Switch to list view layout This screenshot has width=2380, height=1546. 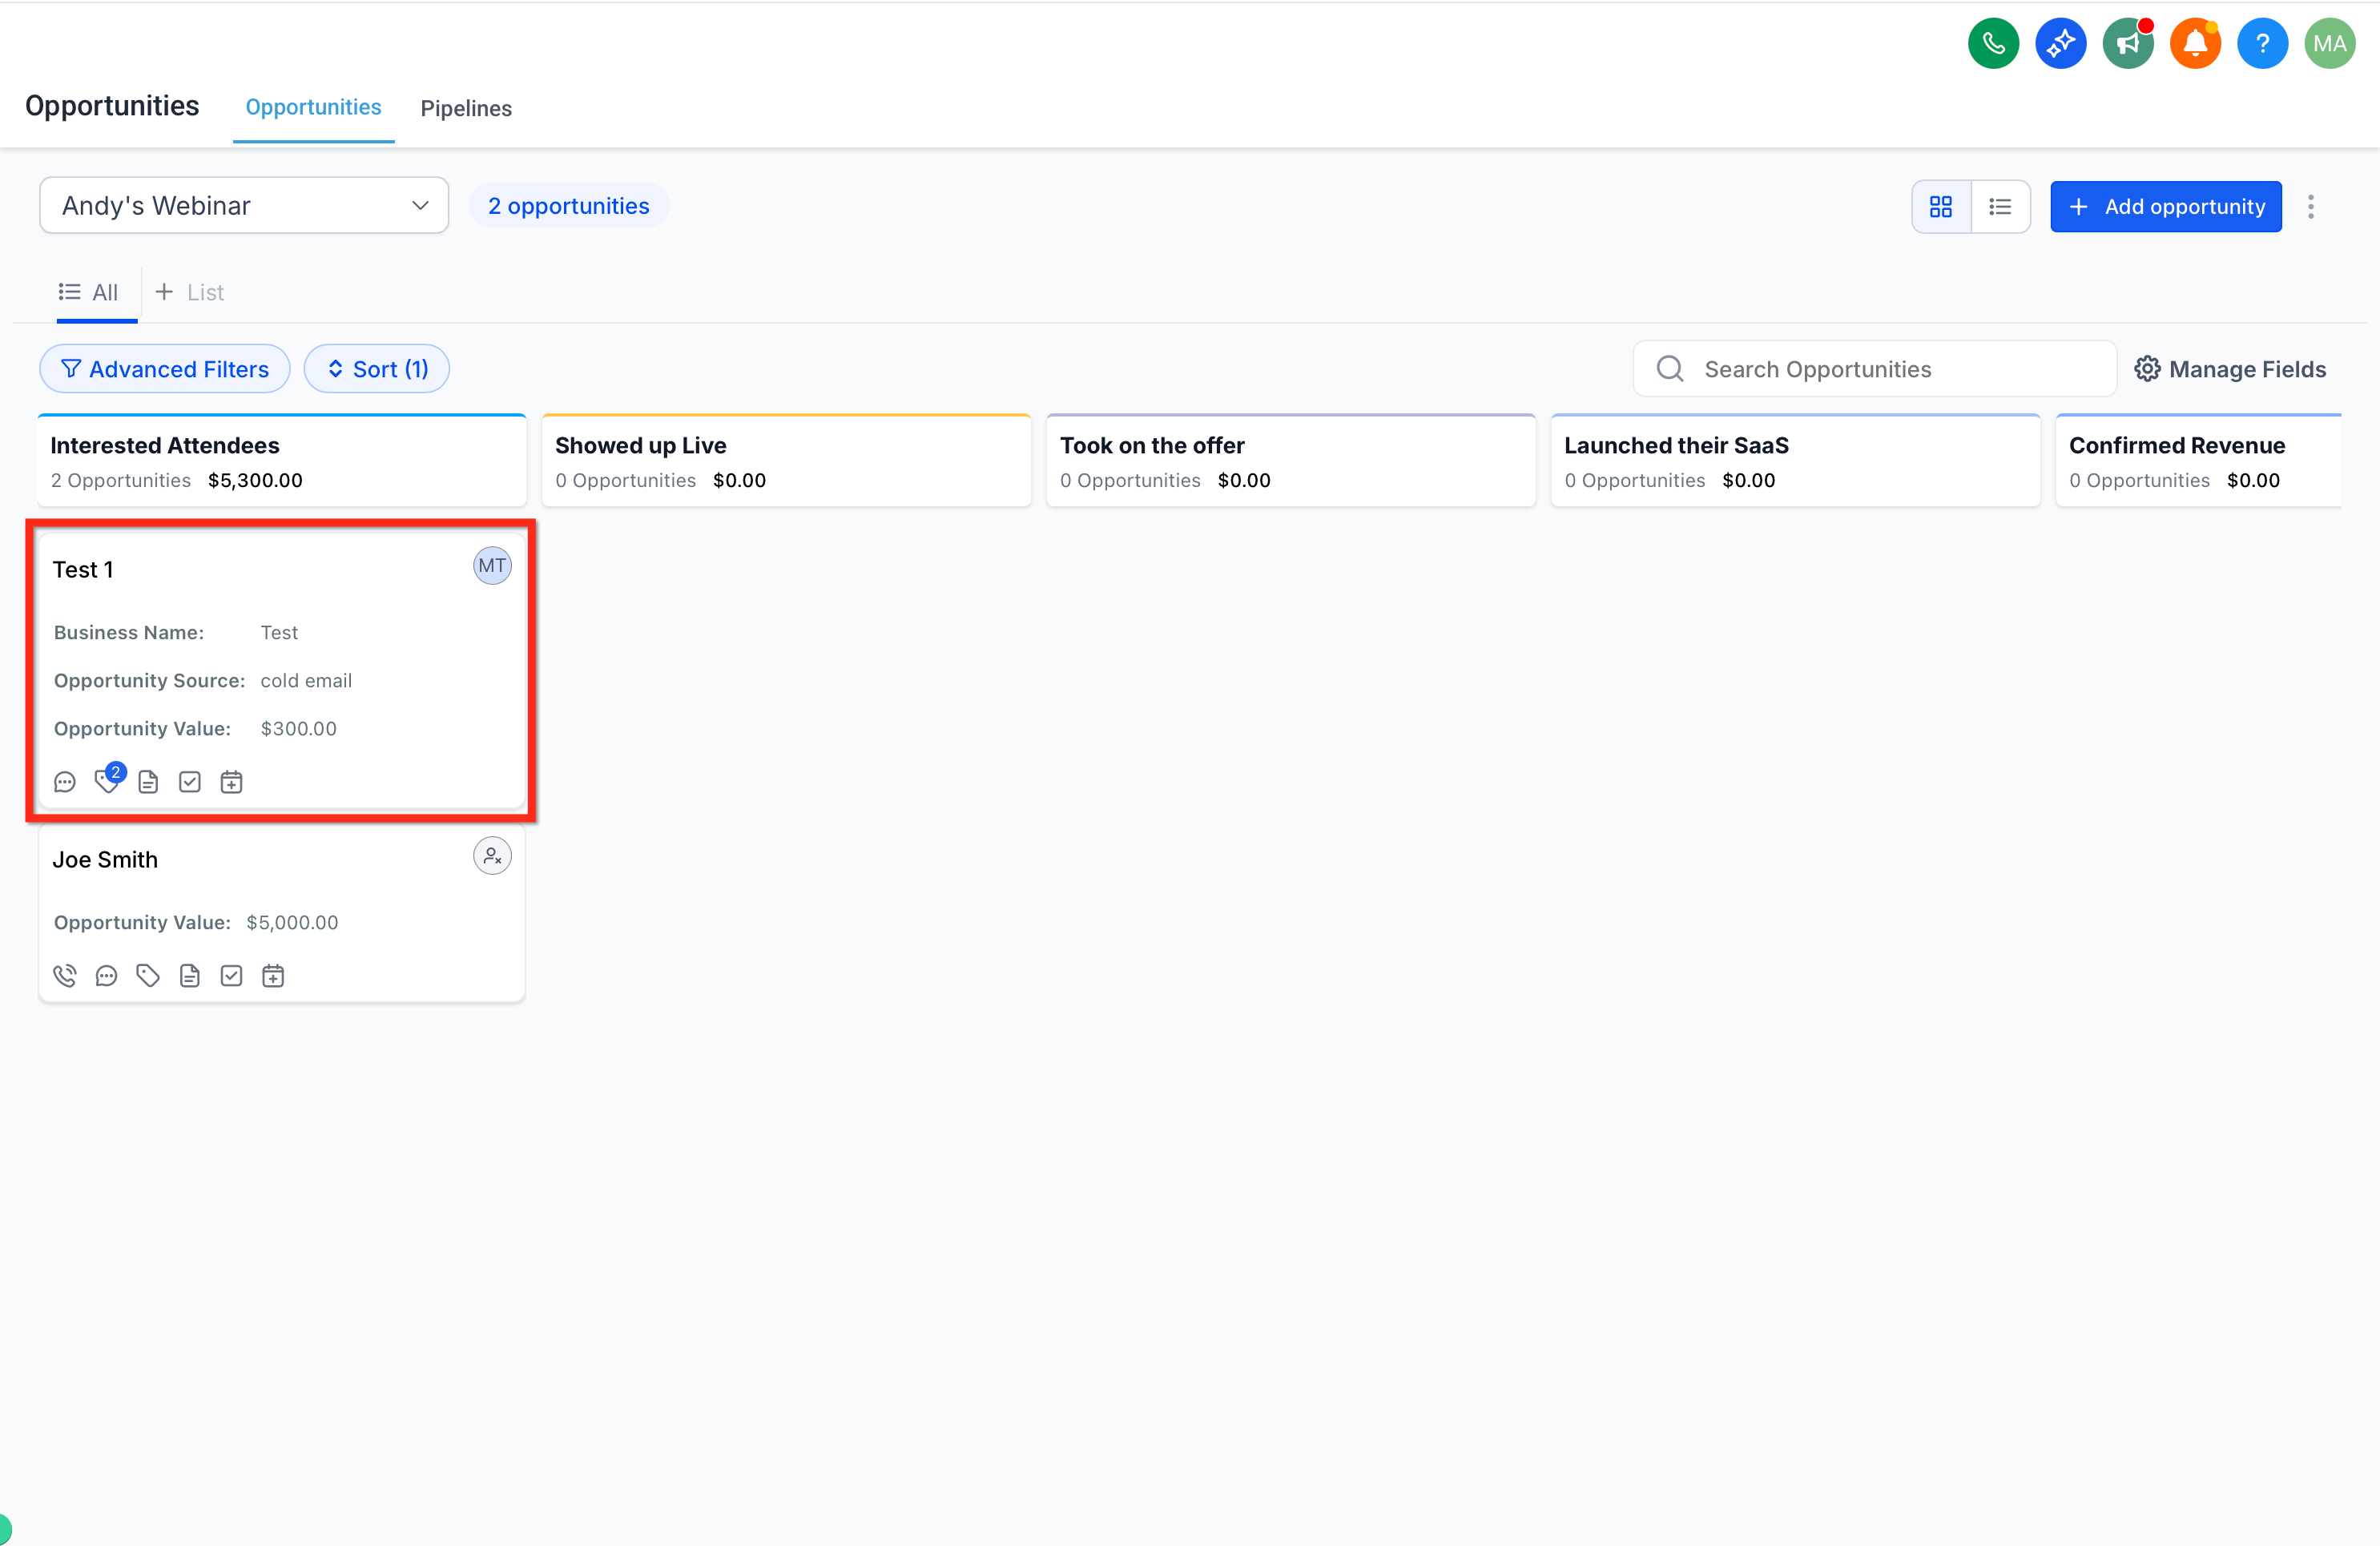(x=2000, y=207)
